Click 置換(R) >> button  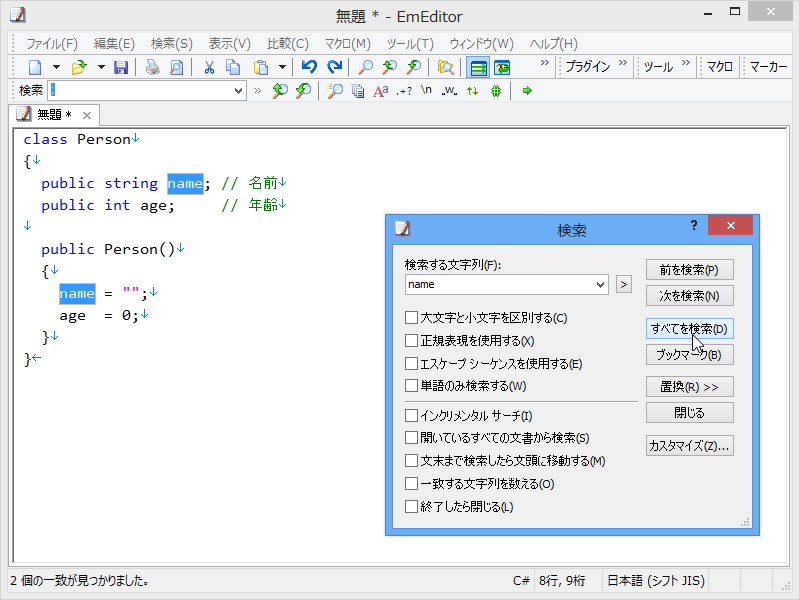click(689, 387)
